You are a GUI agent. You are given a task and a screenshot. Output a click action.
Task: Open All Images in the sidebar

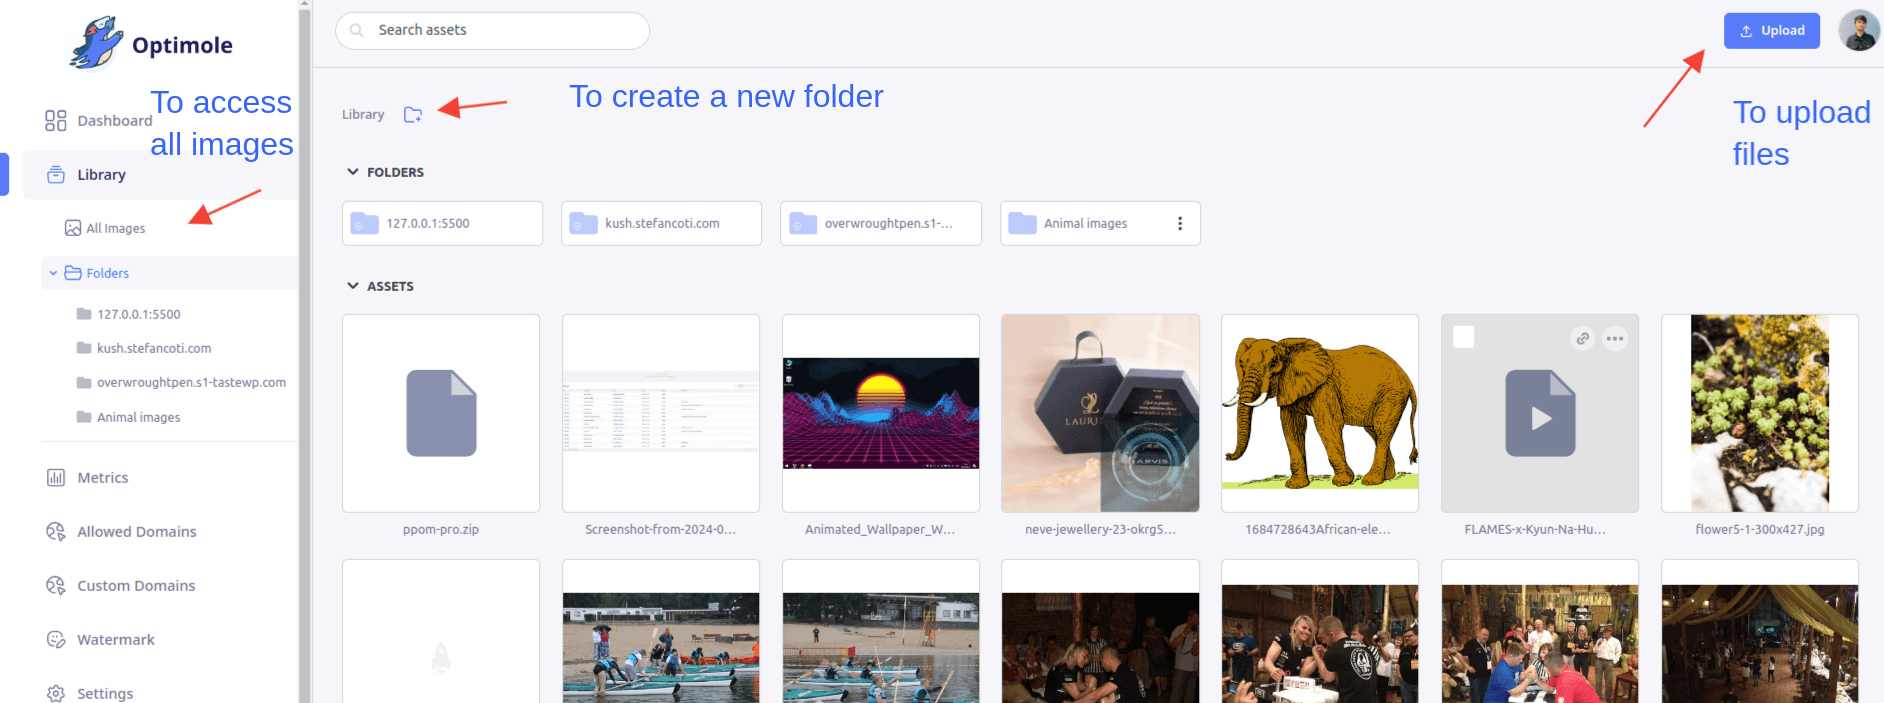pyautogui.click(x=115, y=228)
